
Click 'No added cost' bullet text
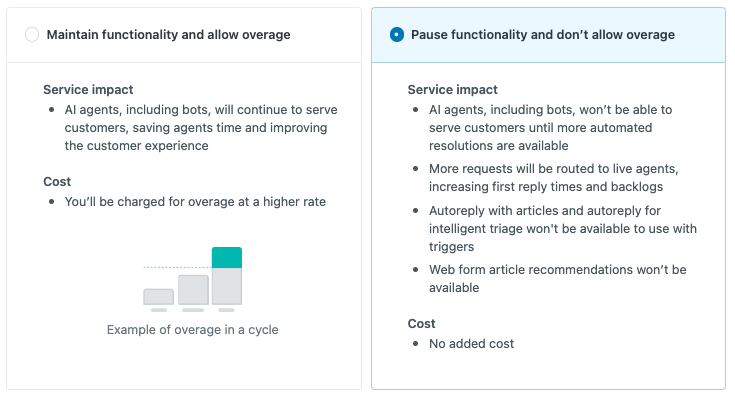[x=472, y=344]
